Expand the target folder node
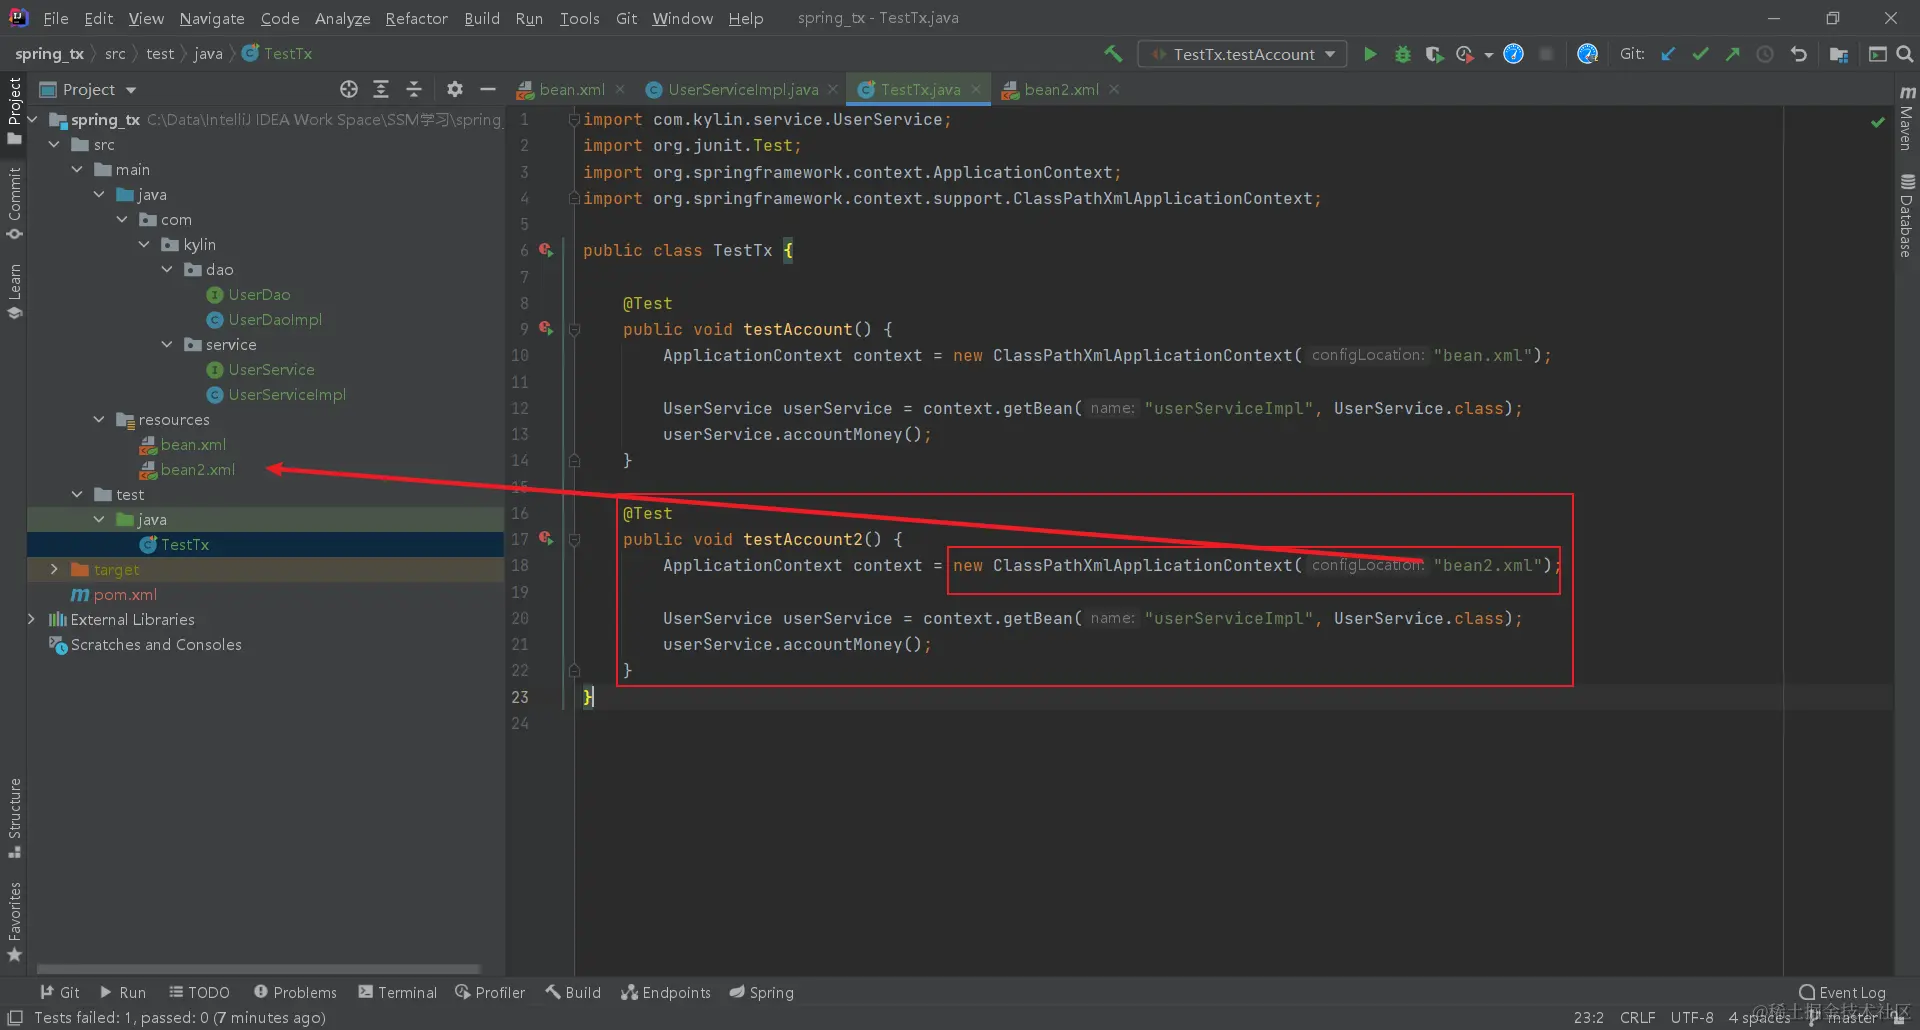 (54, 570)
